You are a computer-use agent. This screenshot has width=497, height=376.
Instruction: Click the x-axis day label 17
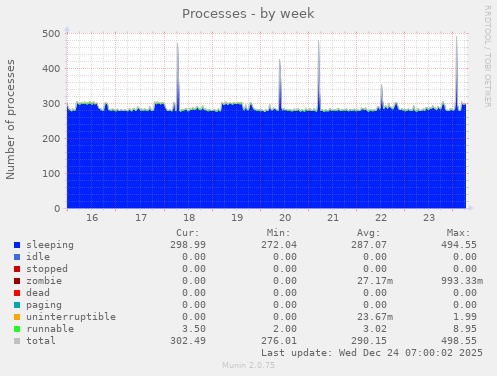pyautogui.click(x=141, y=218)
